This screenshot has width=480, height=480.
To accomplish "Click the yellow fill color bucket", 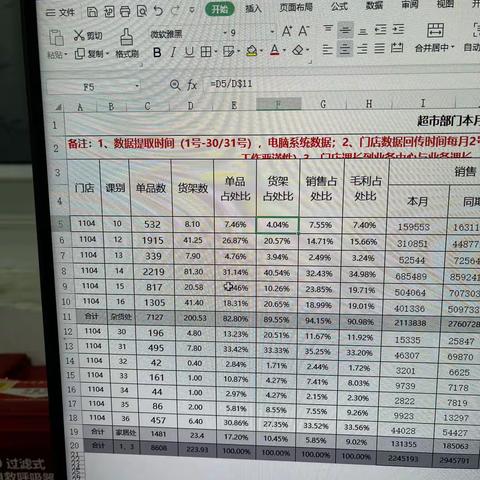I will 252,51.
